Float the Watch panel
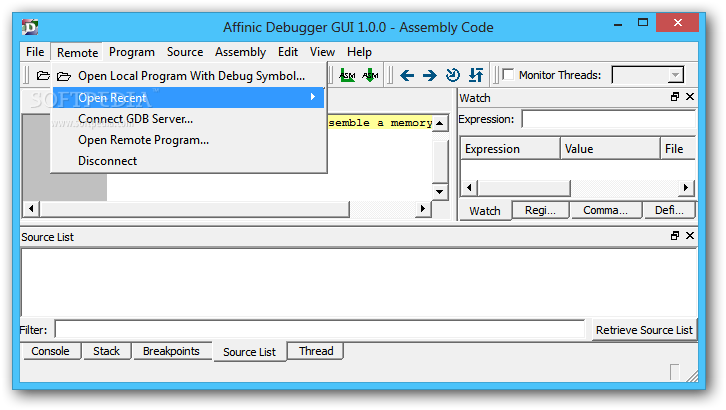 click(675, 97)
